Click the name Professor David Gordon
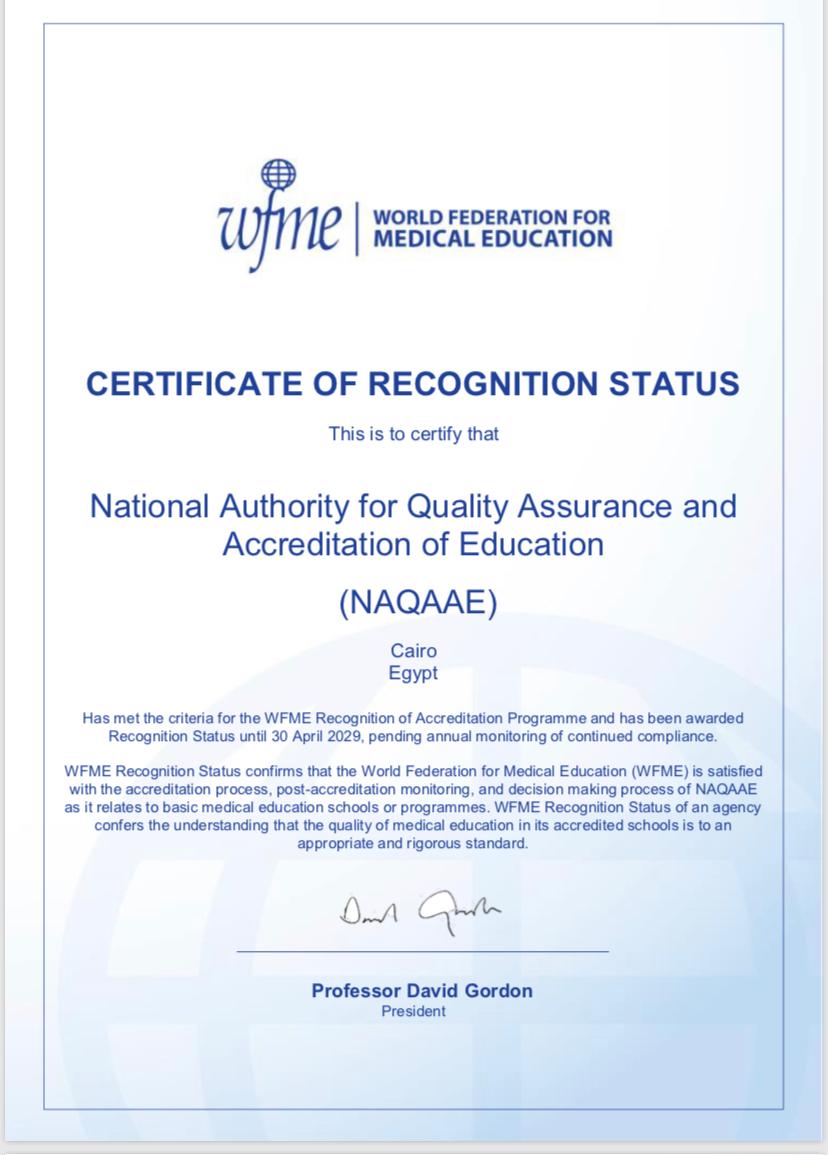The height and width of the screenshot is (1155, 828). point(422,991)
